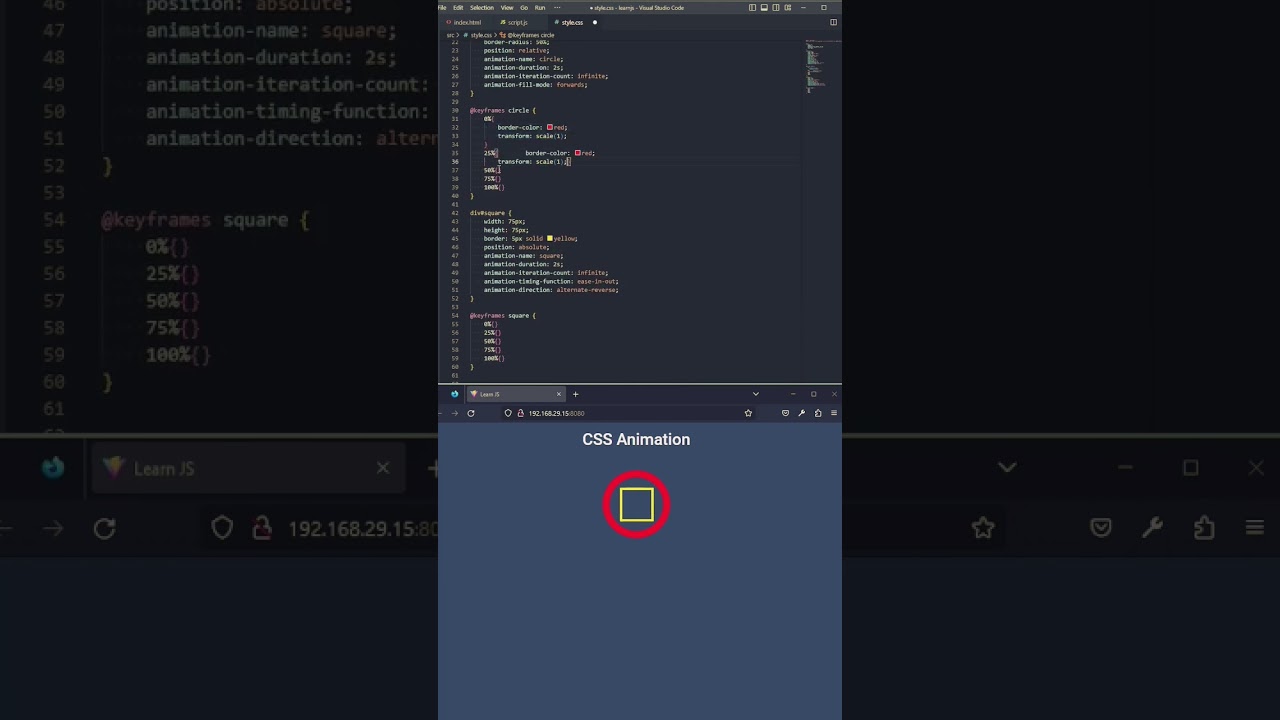Open the Run menu
The height and width of the screenshot is (720, 1280).
pyautogui.click(x=540, y=8)
